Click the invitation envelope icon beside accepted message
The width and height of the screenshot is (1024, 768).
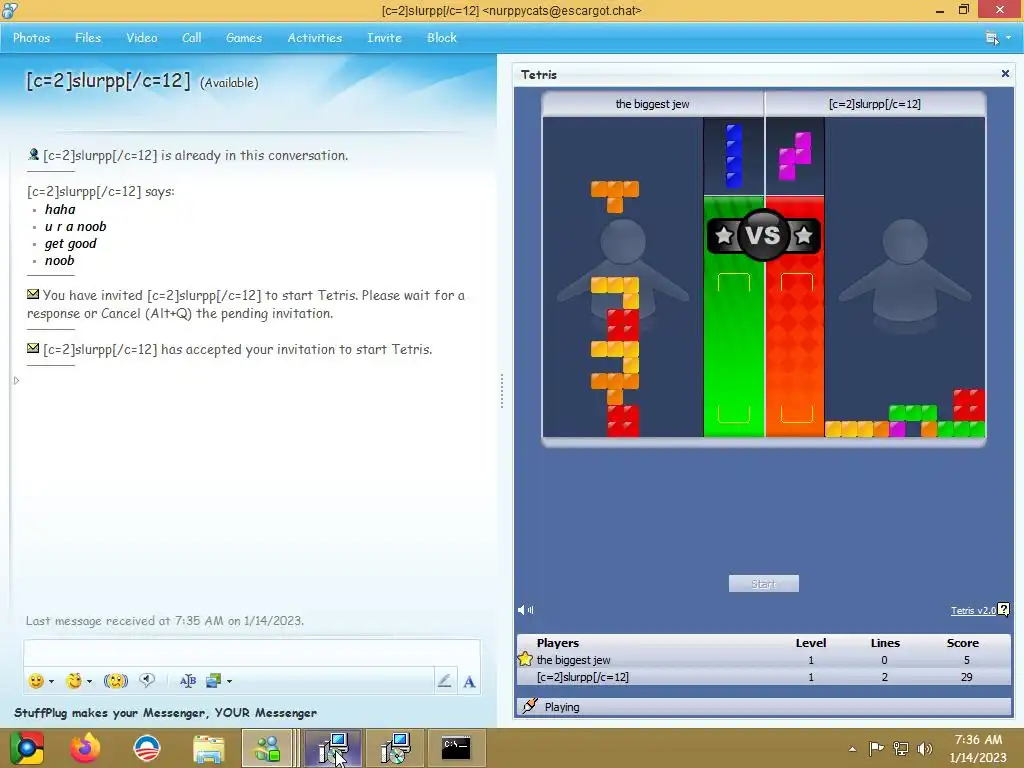33,348
